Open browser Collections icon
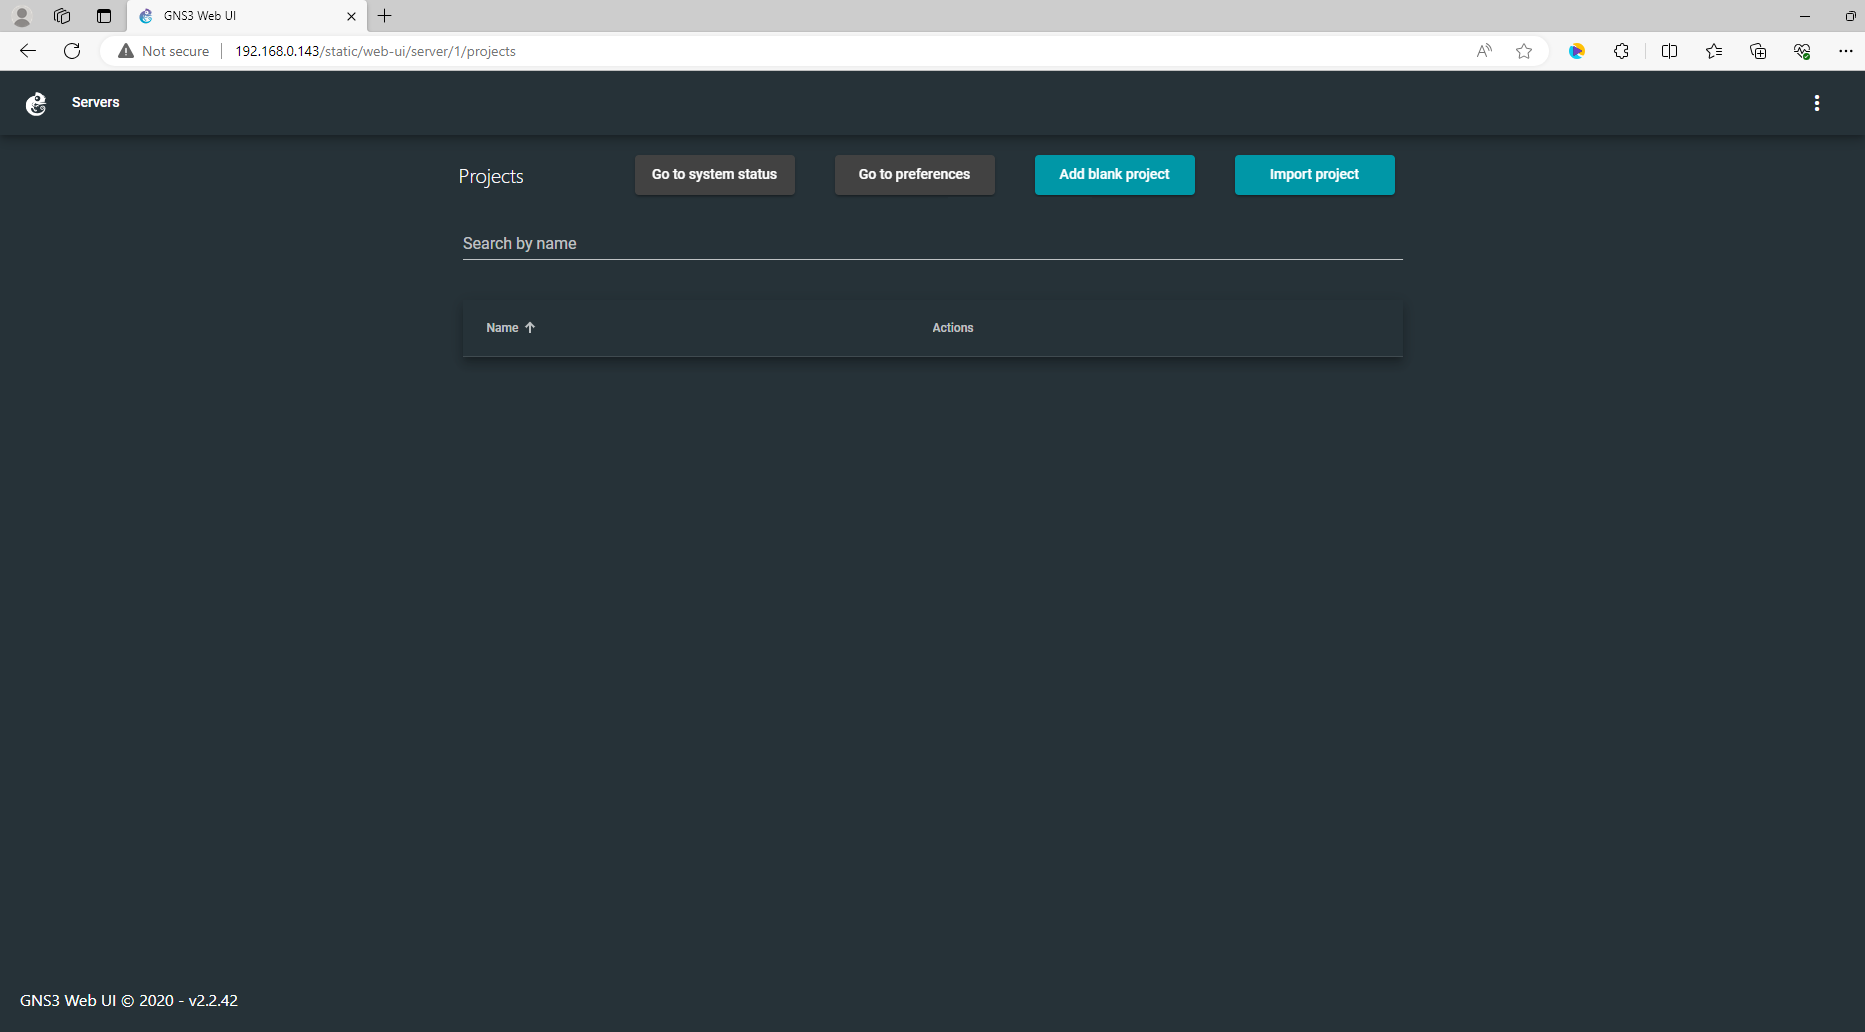Viewport: 1865px width, 1032px height. click(x=1758, y=51)
